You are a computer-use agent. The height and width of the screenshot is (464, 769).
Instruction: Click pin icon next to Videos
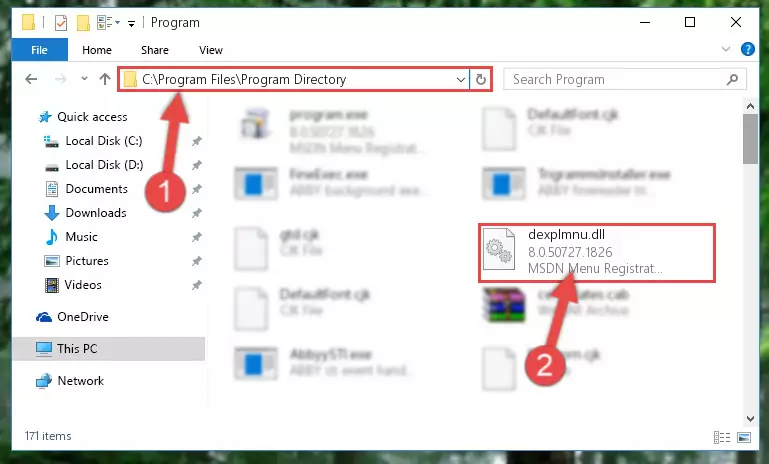196,285
